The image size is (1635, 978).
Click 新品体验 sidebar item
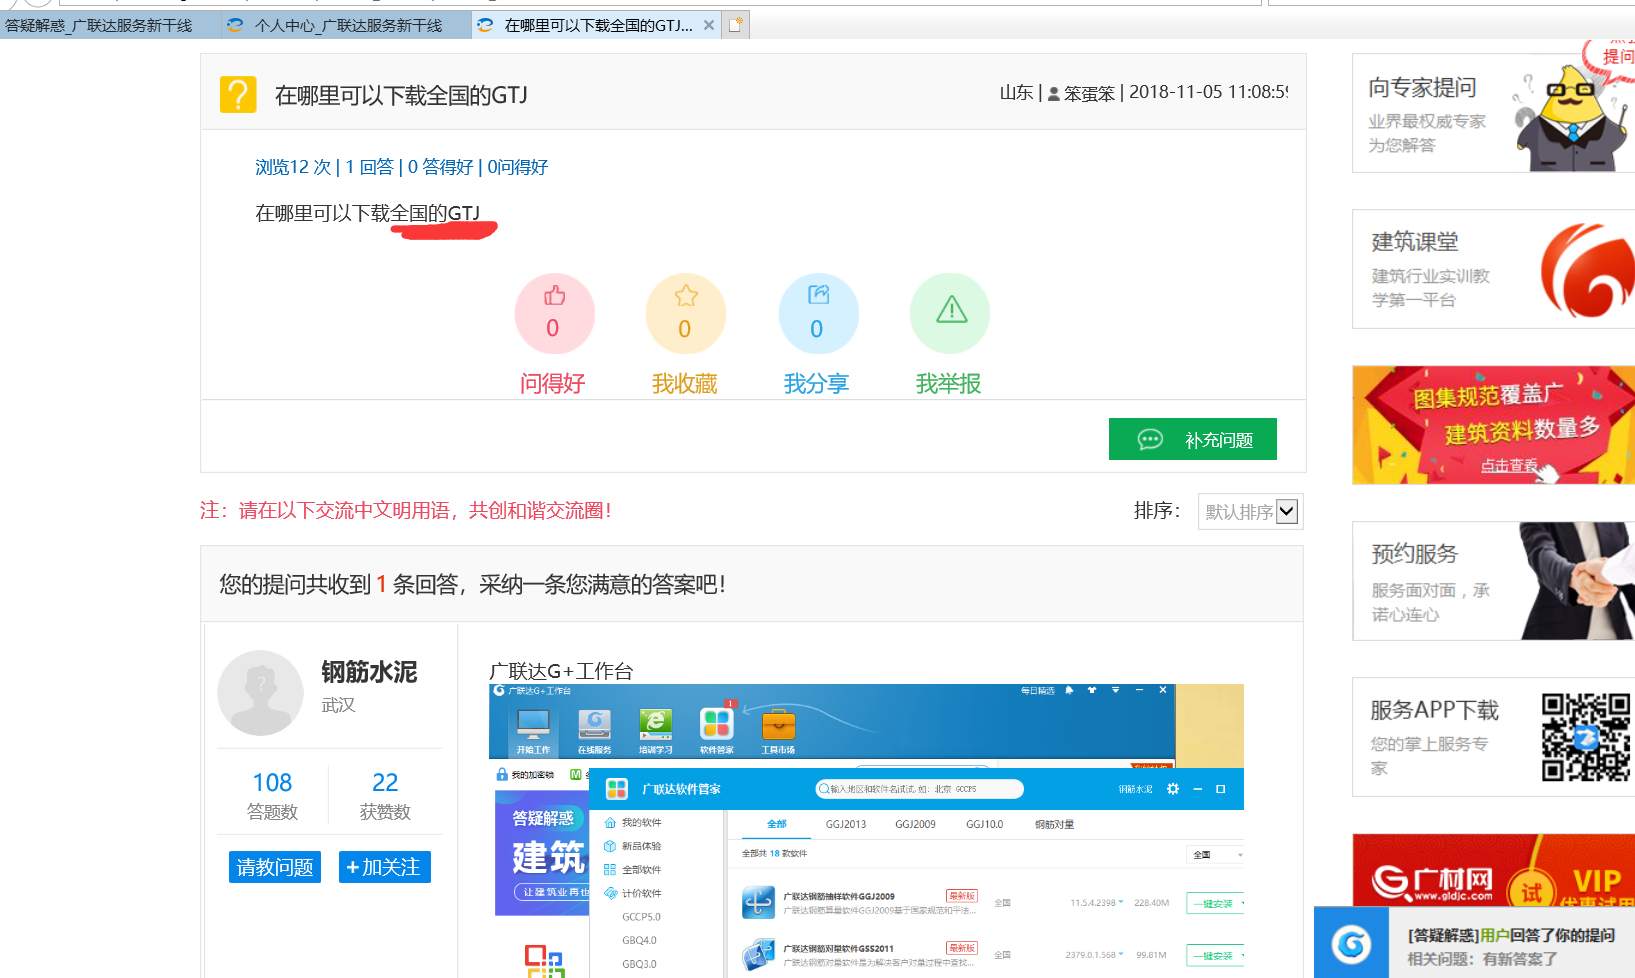pyautogui.click(x=633, y=846)
